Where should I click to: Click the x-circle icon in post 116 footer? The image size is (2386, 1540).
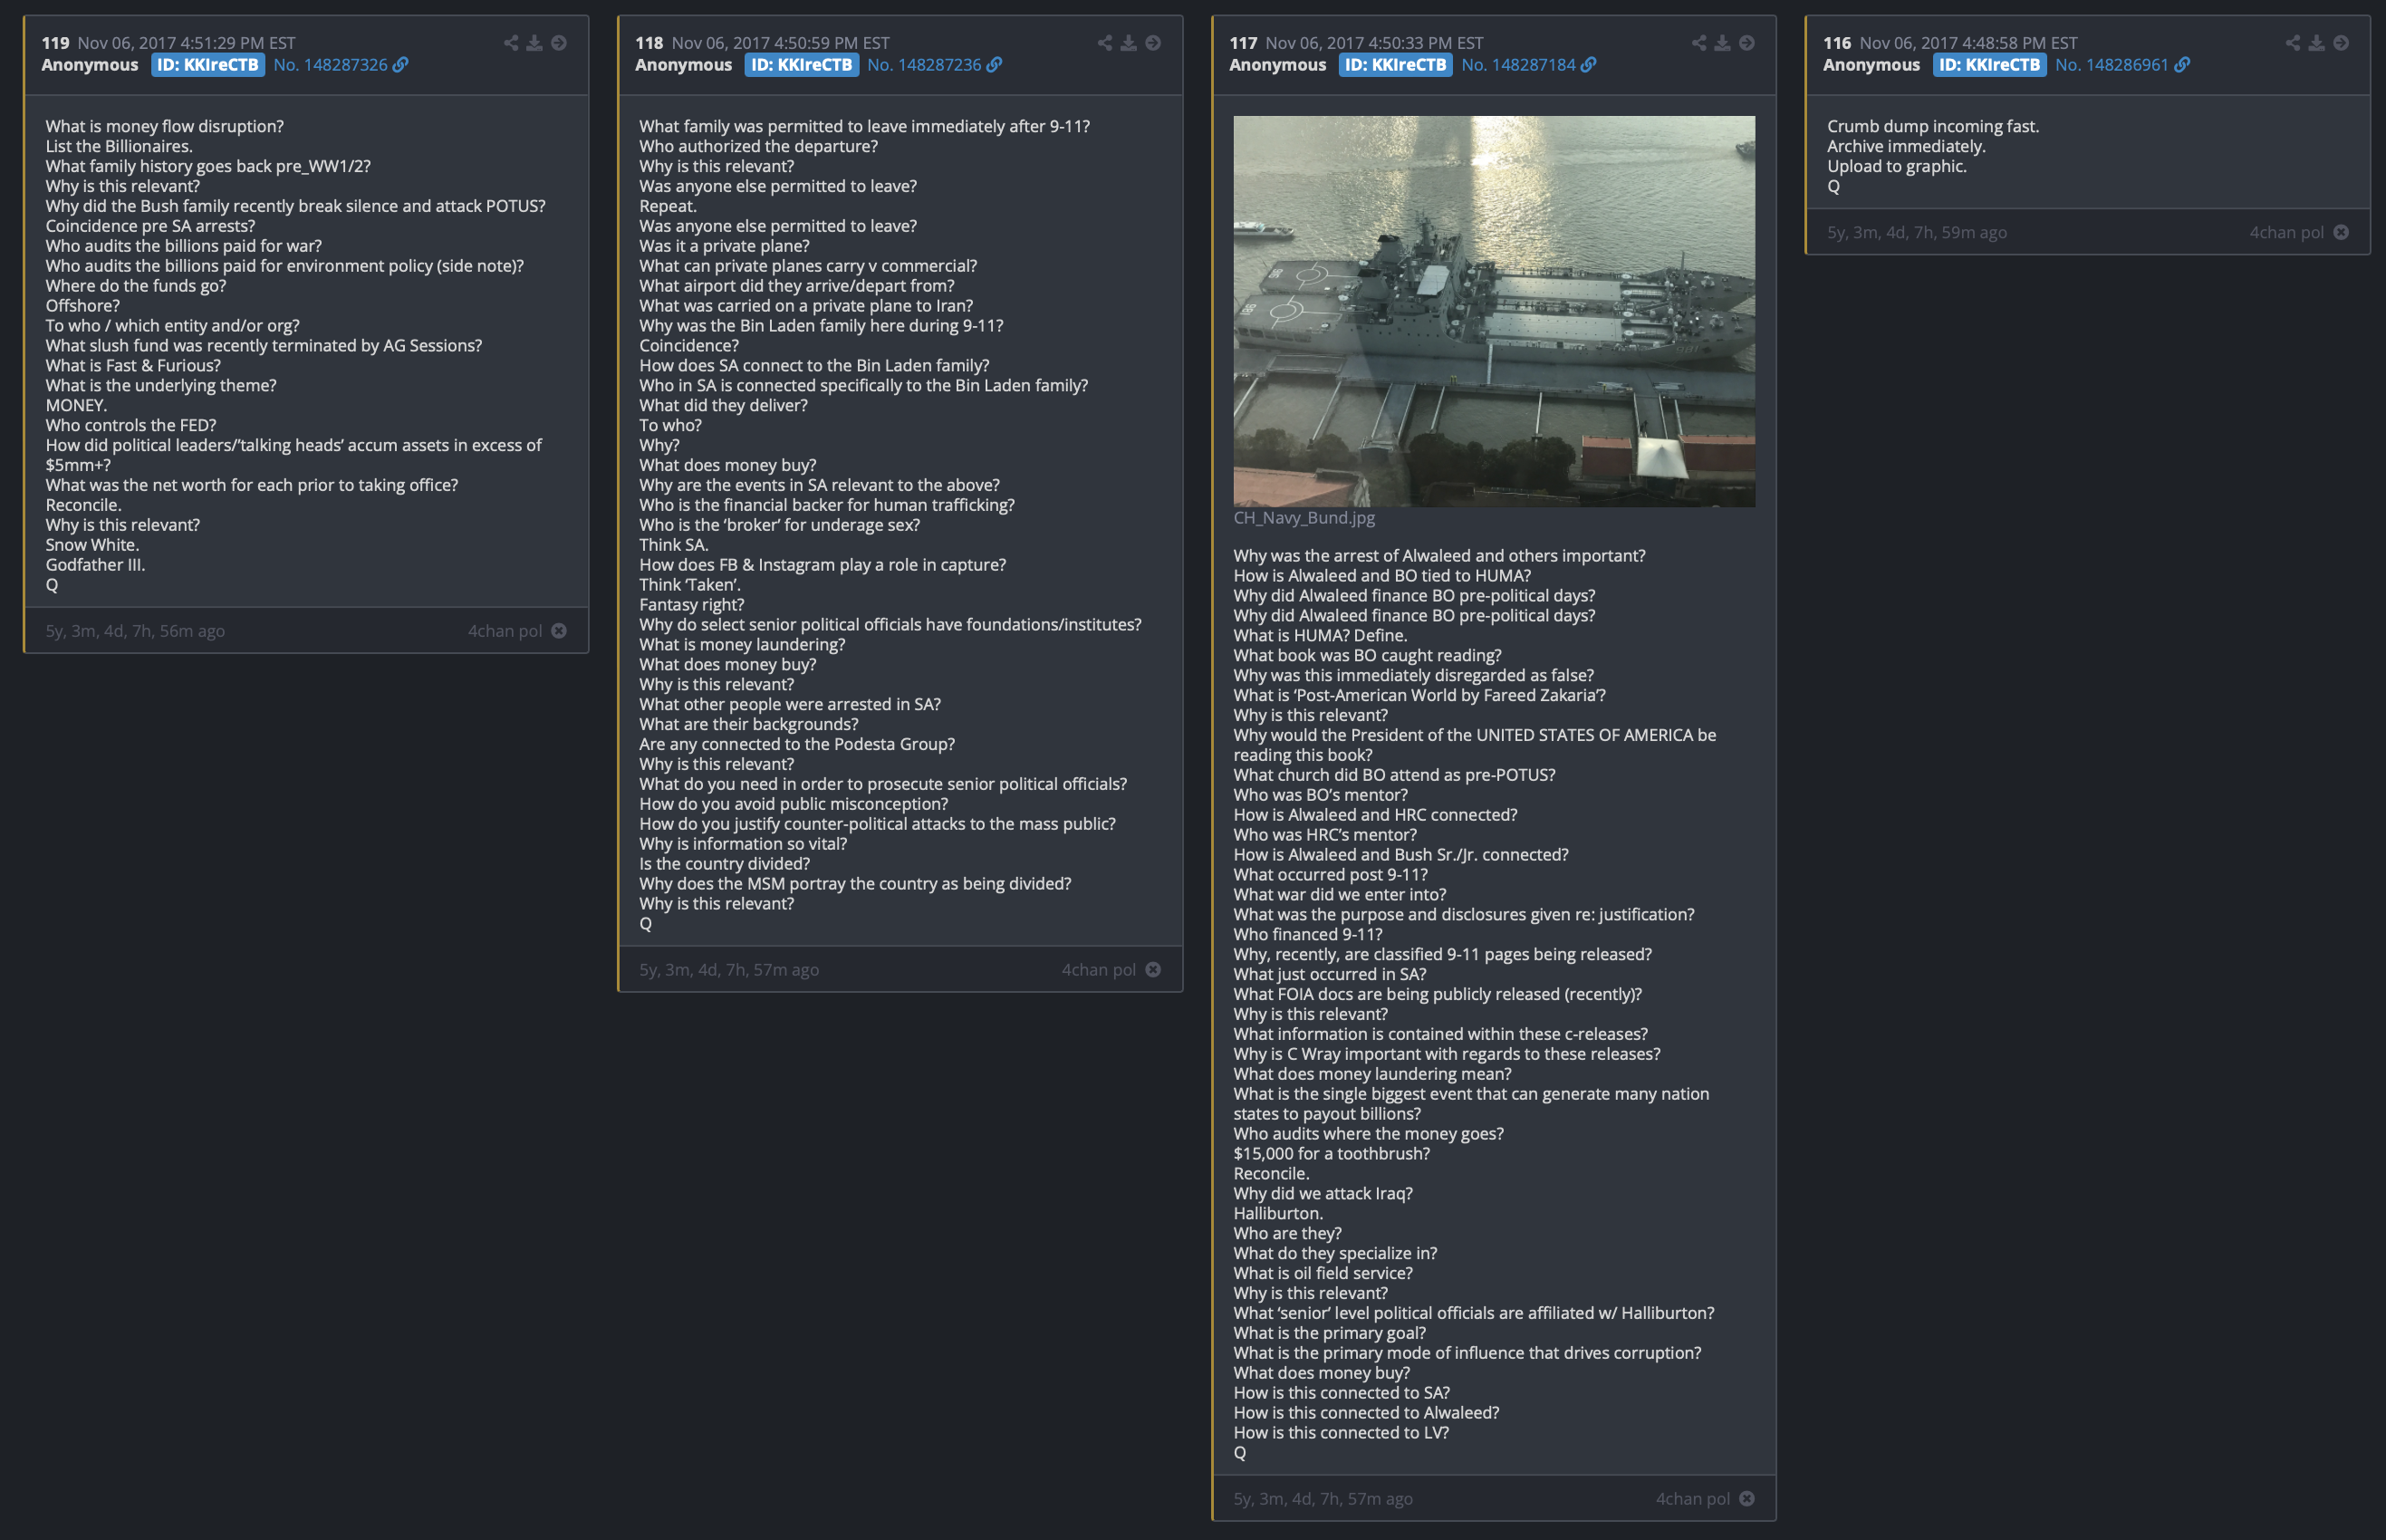coord(2341,232)
